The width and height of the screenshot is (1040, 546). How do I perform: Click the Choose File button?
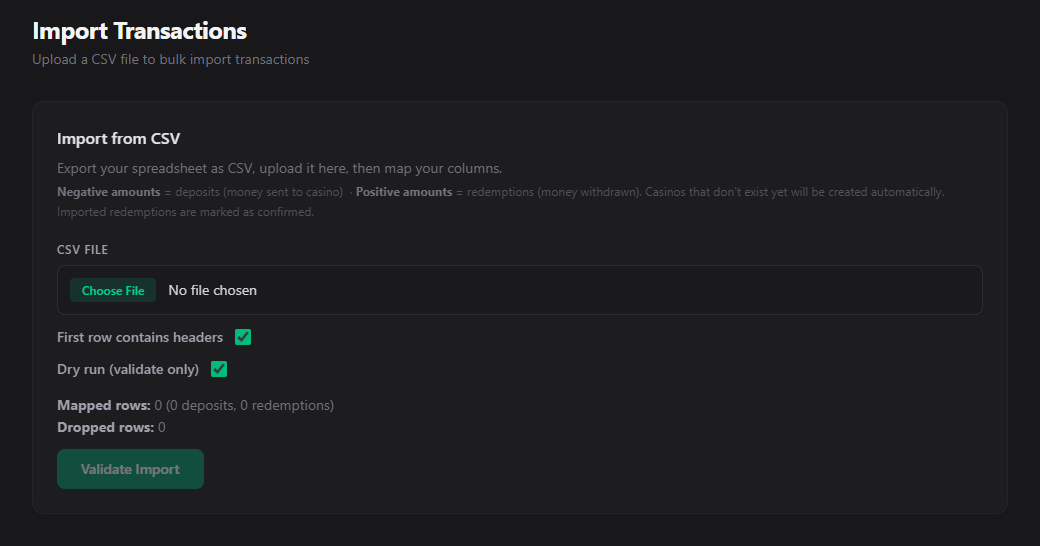(113, 290)
